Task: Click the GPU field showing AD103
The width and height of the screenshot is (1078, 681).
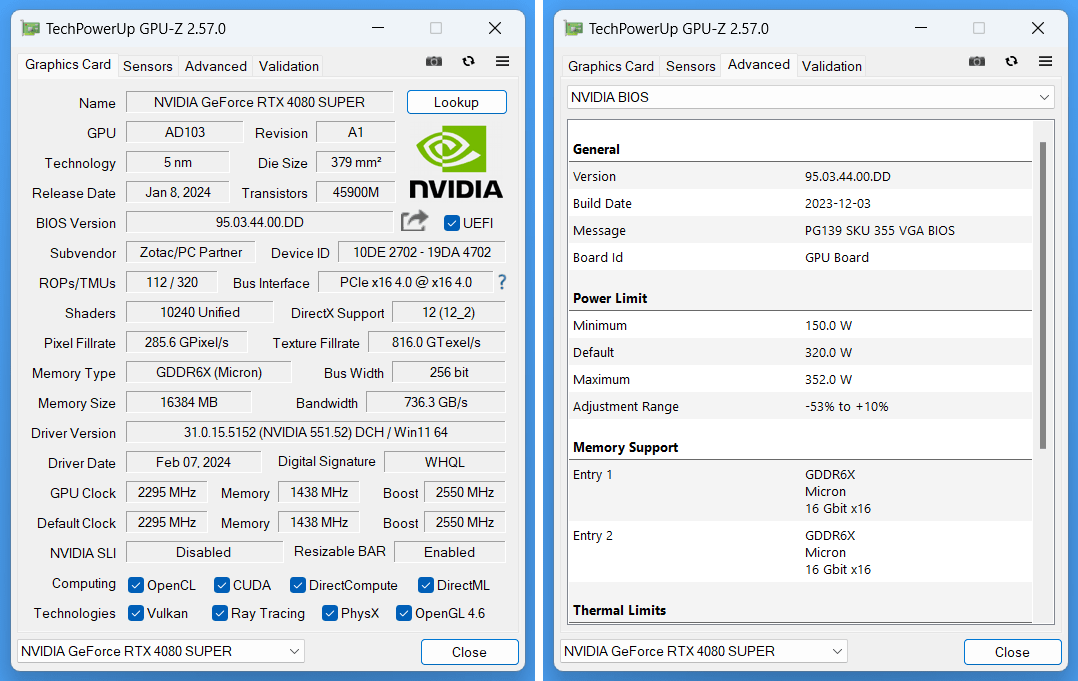Action: click(x=184, y=132)
